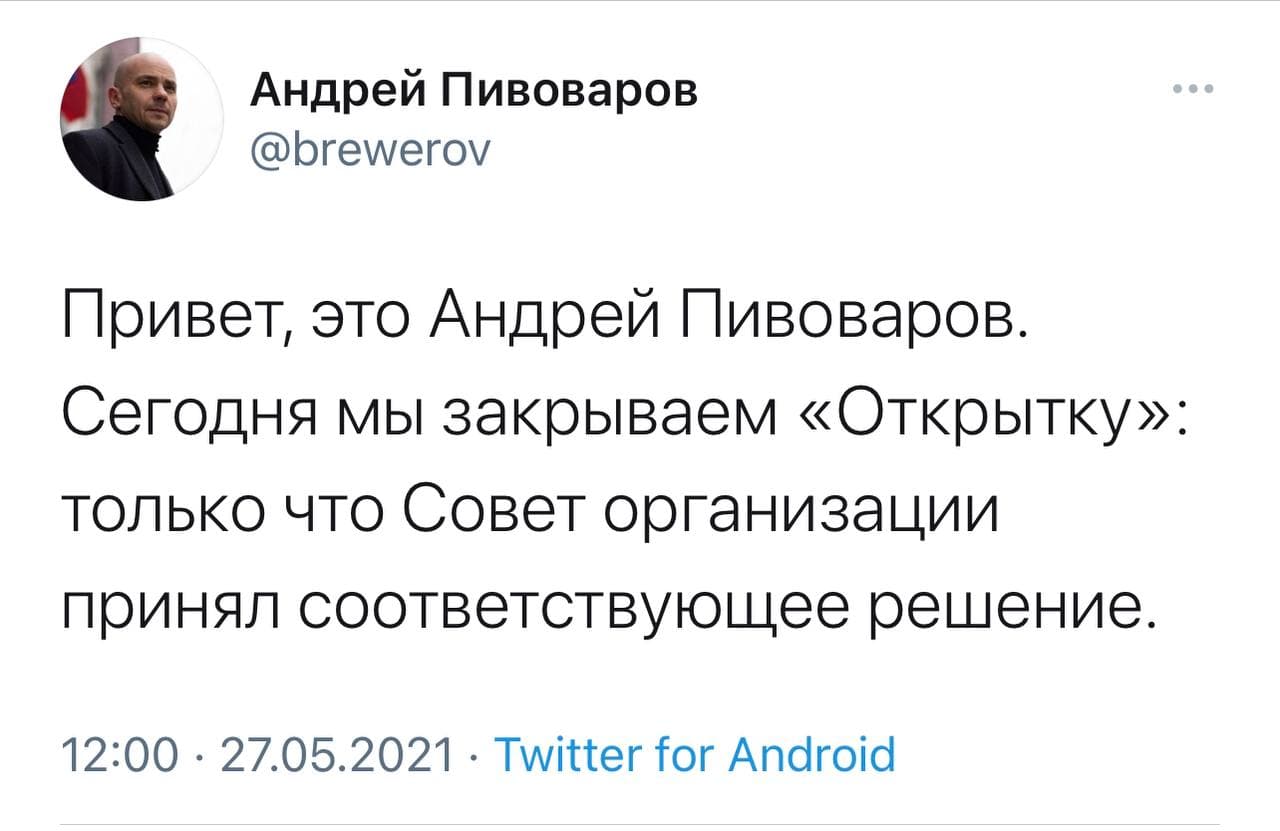The height and width of the screenshot is (831, 1280).
Task: Open the Андрей Пивоваров display name link
Action: tap(473, 93)
